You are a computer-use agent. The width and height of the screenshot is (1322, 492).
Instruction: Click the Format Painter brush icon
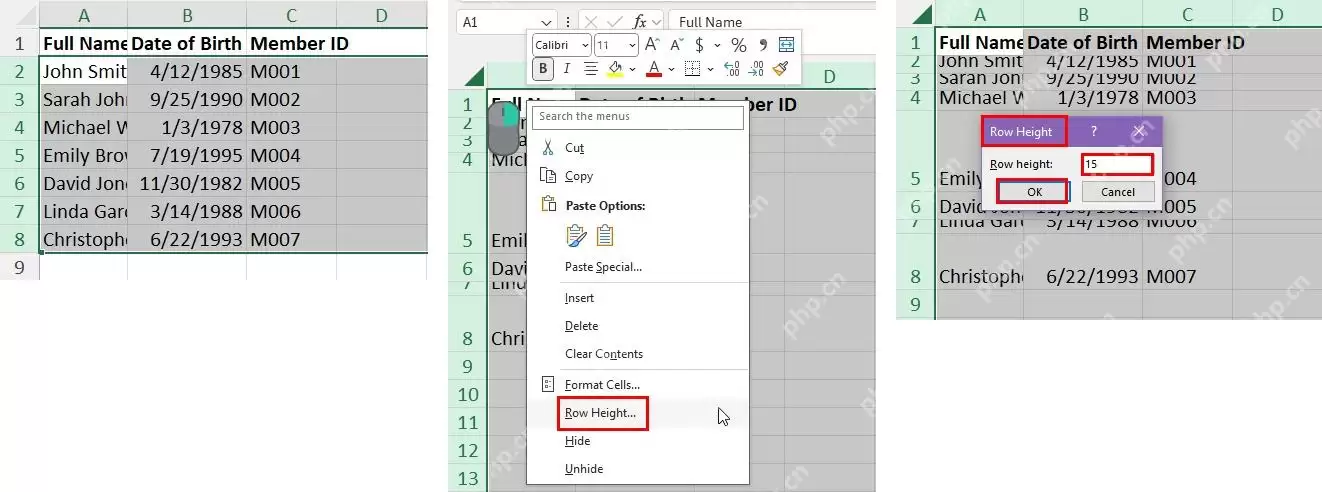(781, 69)
